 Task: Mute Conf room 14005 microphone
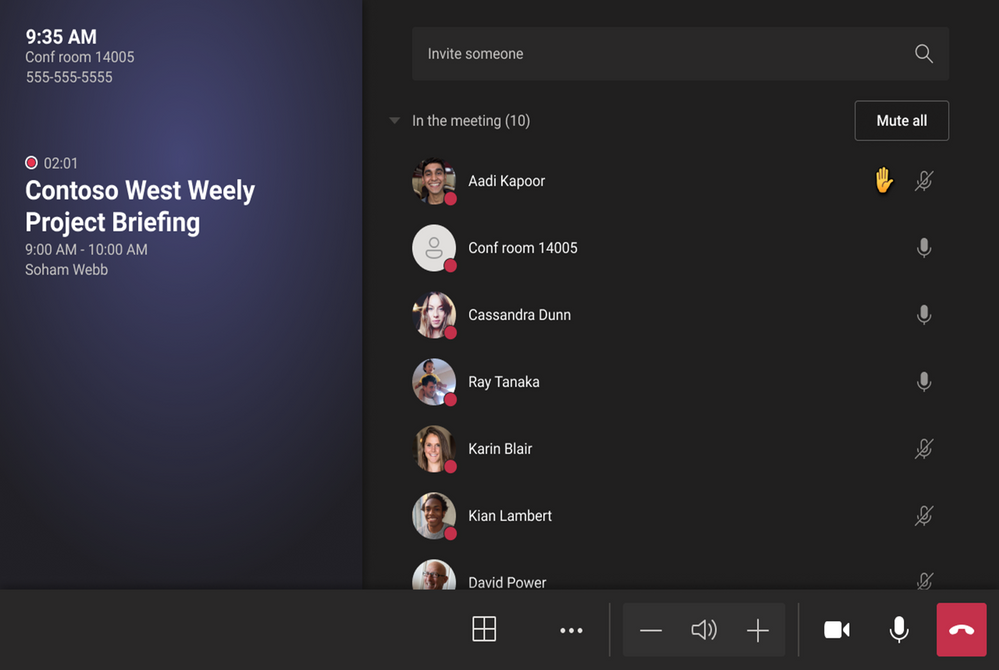pyautogui.click(x=924, y=248)
